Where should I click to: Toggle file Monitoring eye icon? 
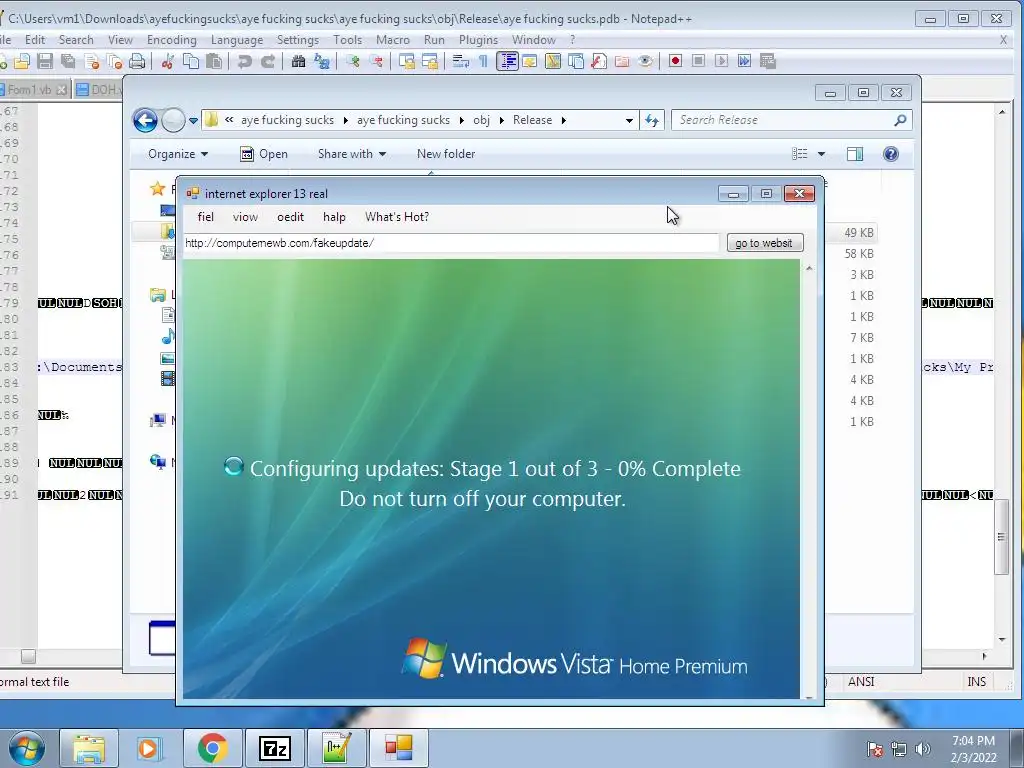[x=645, y=61]
